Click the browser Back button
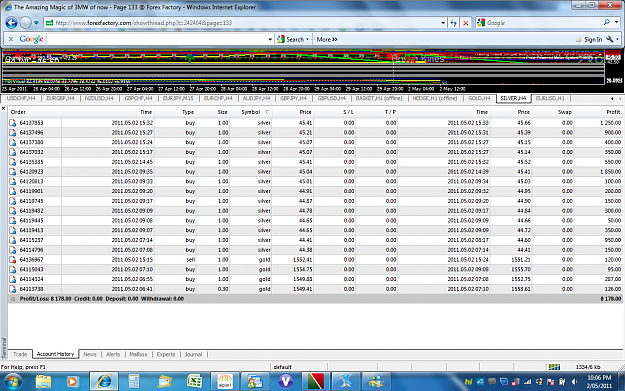Image resolution: width=625 pixels, height=391 pixels. (11, 23)
